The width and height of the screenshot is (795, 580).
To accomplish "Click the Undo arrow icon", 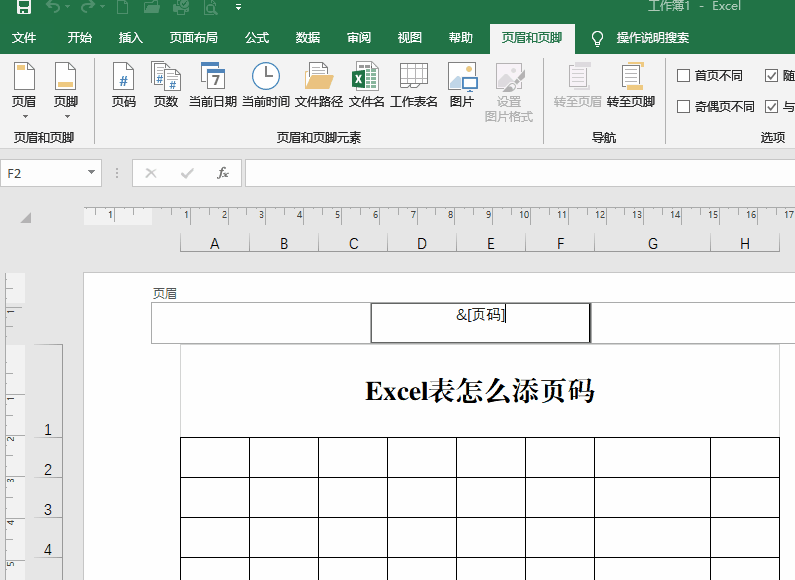I will coord(54,7).
